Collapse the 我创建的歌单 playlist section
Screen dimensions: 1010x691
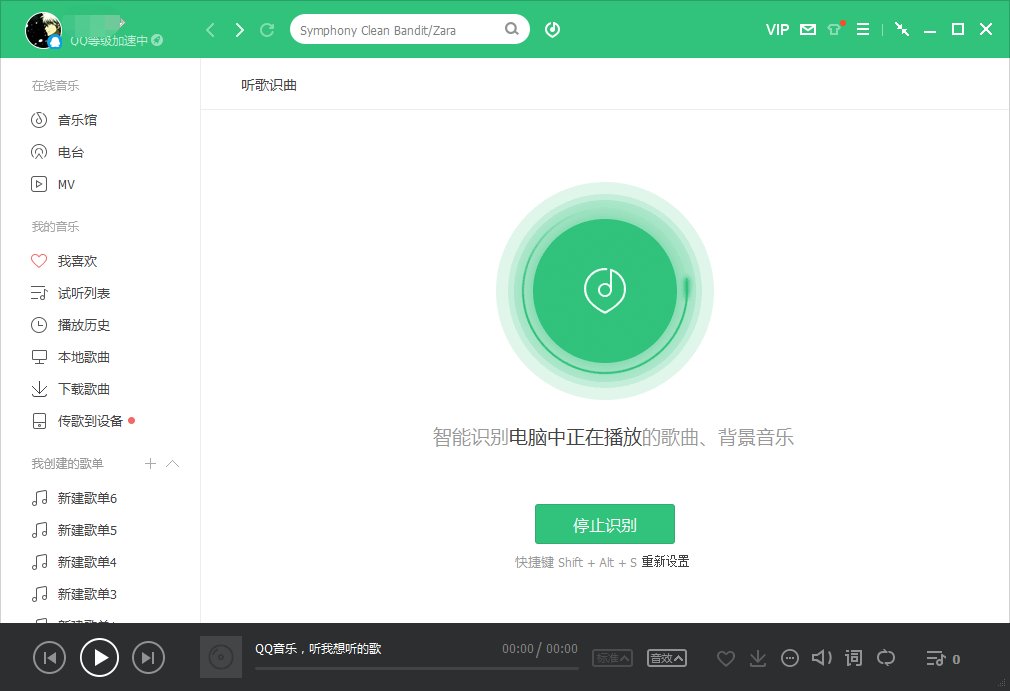coord(171,463)
